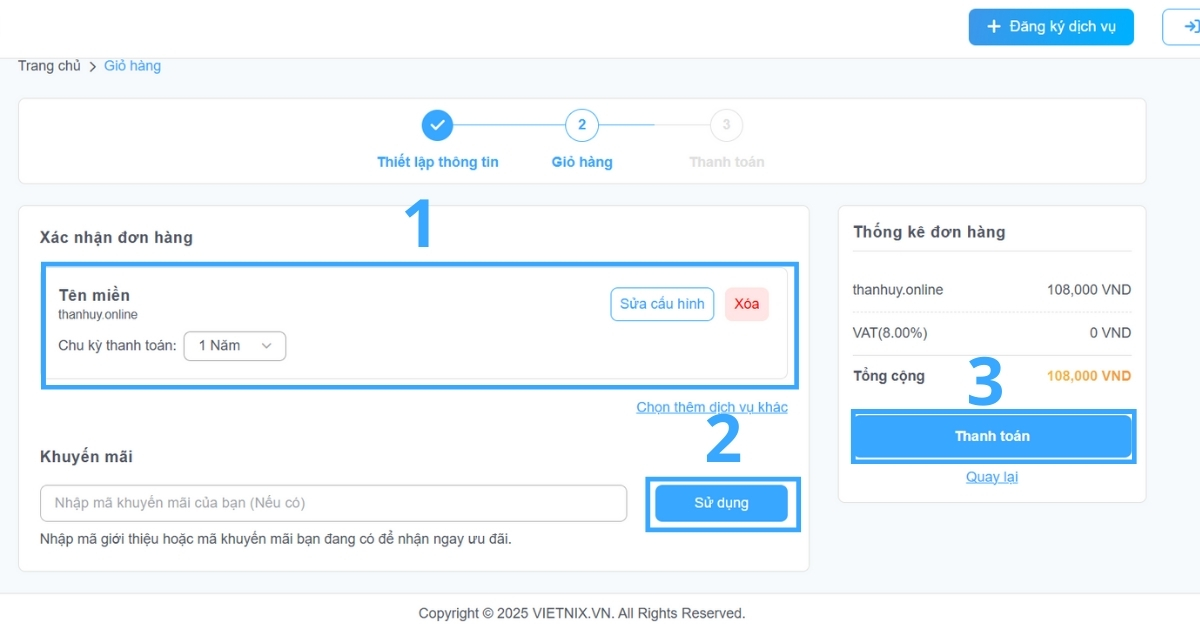Click the Quay lại link below Thanh toán
This screenshot has height=630, width=1200.
(991, 477)
